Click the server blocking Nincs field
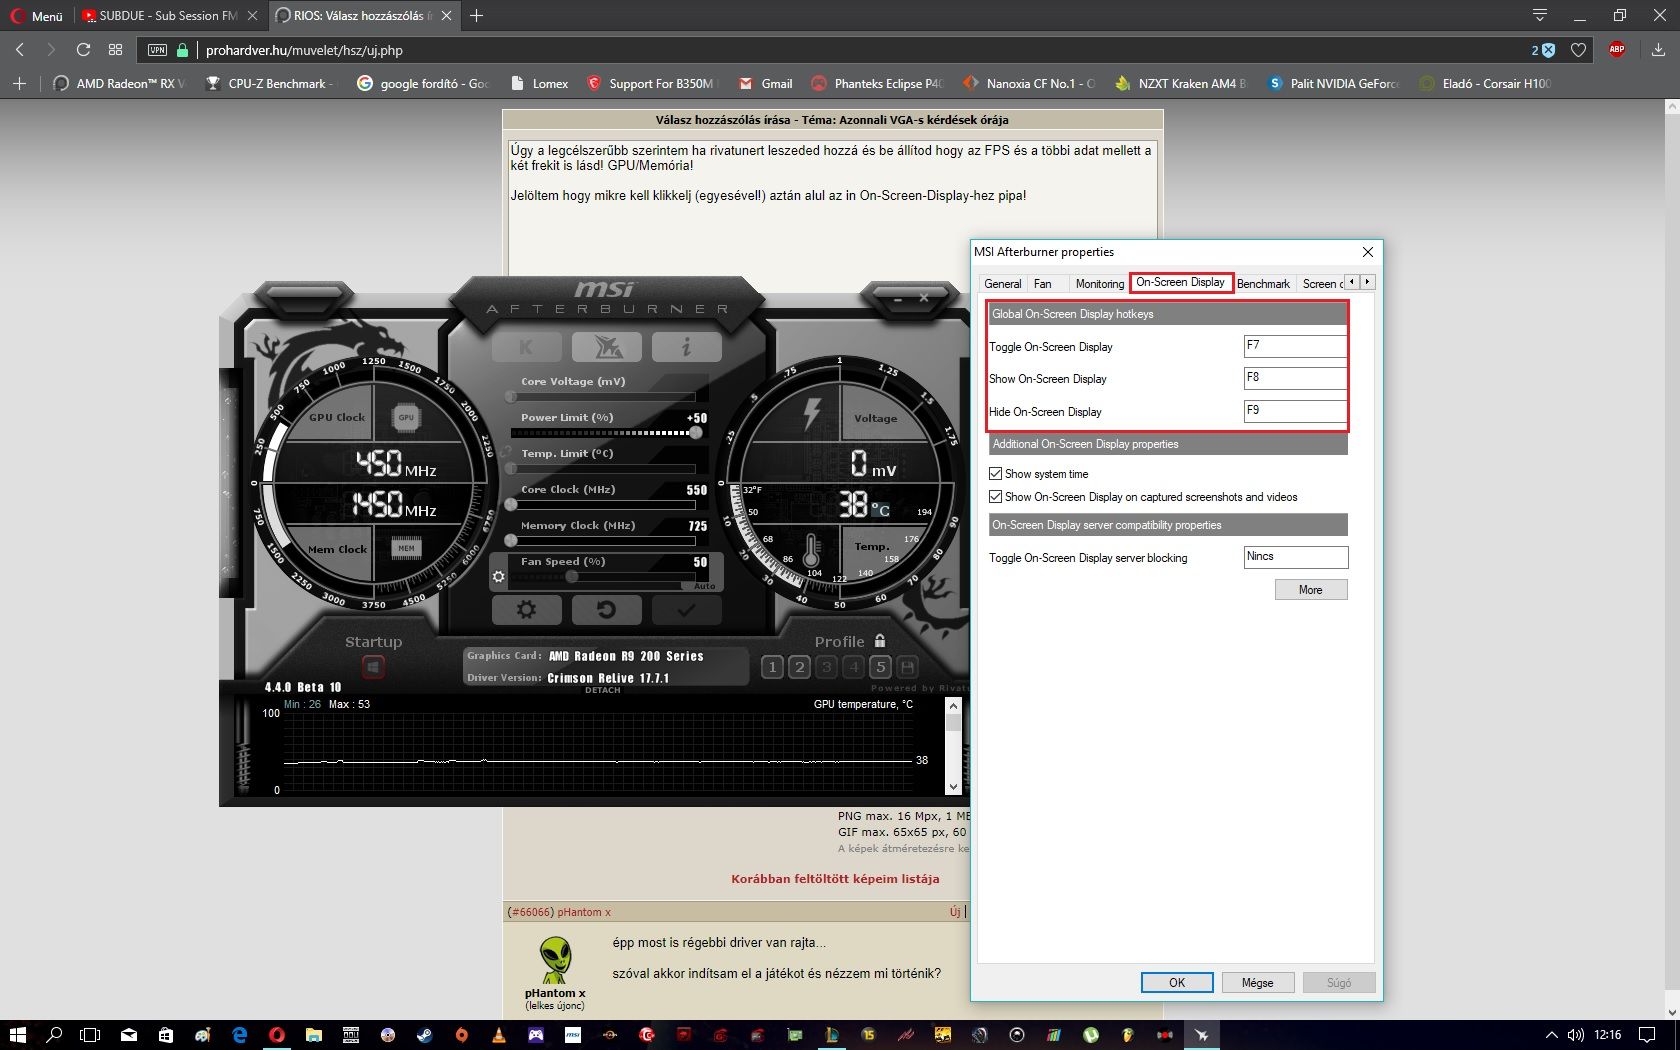This screenshot has width=1680, height=1050. [1296, 557]
